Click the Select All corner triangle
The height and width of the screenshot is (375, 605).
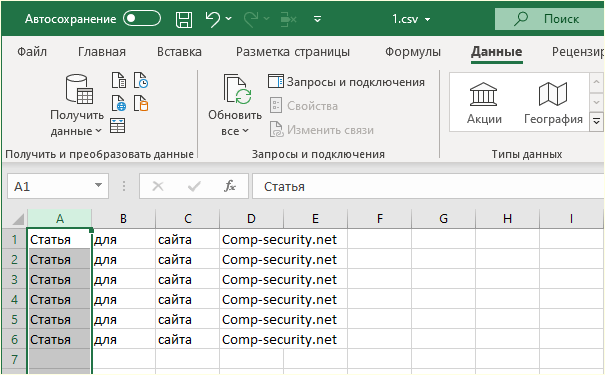(18, 220)
